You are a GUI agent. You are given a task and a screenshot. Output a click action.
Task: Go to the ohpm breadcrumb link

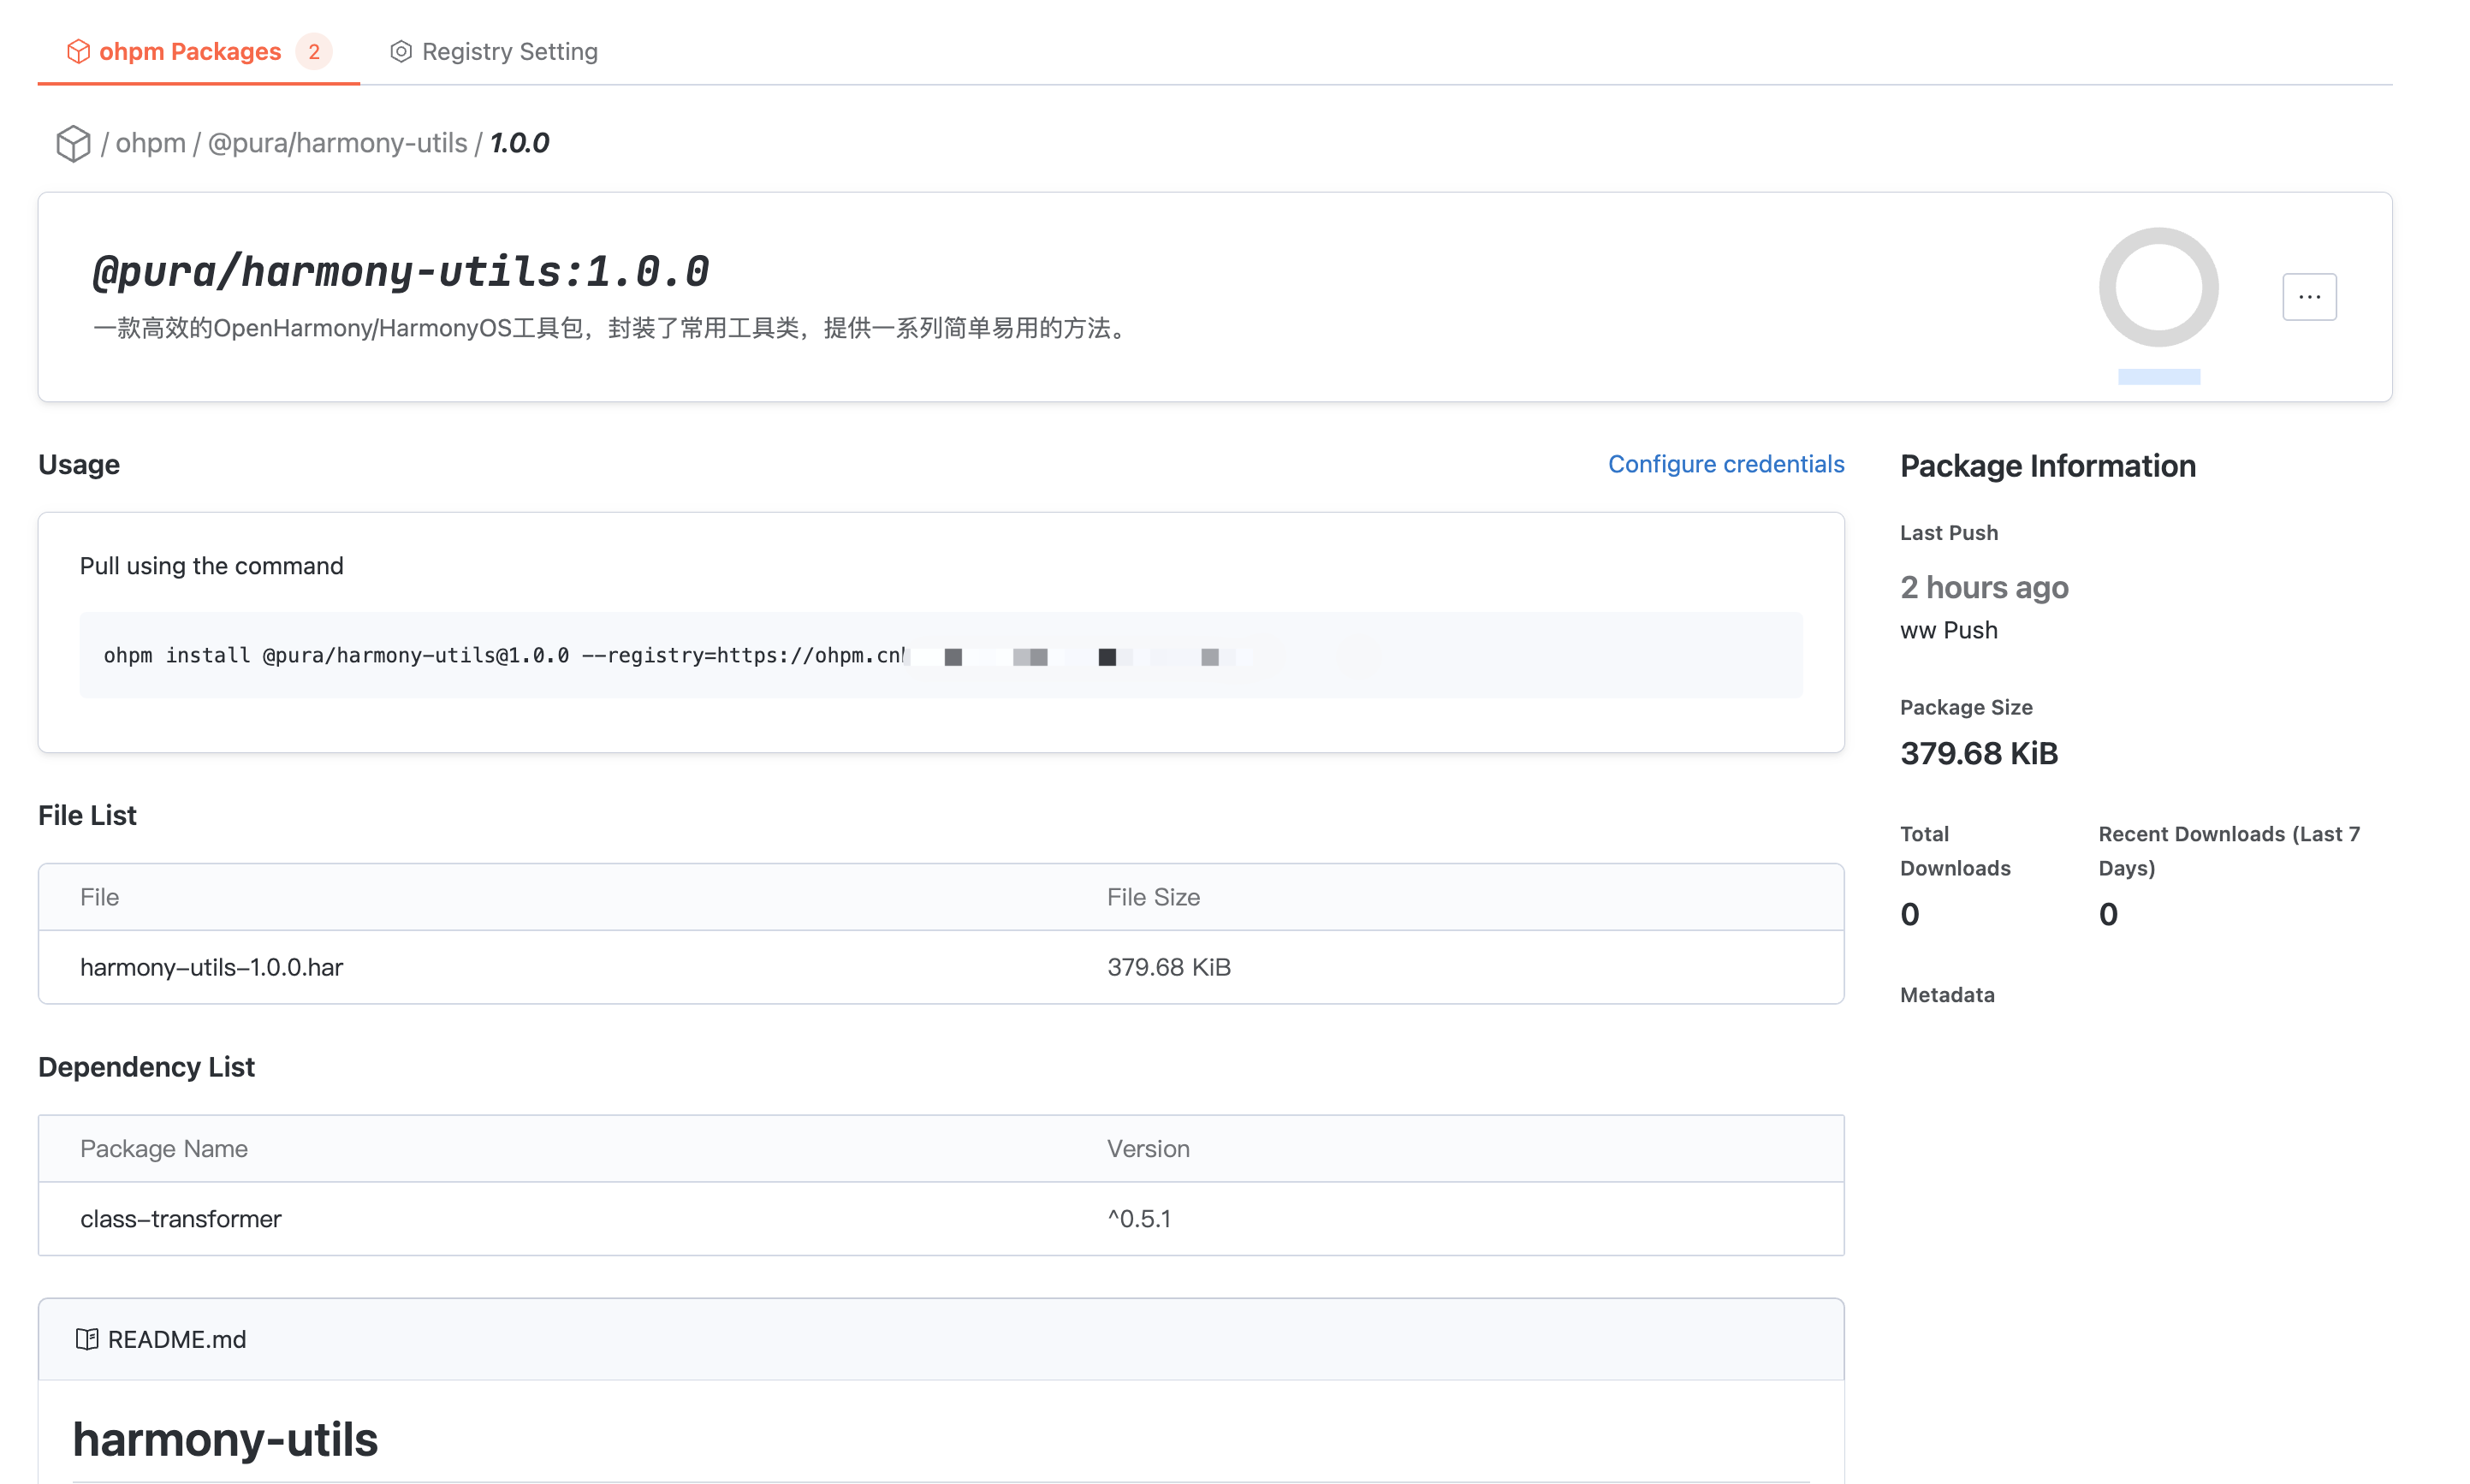[150, 143]
